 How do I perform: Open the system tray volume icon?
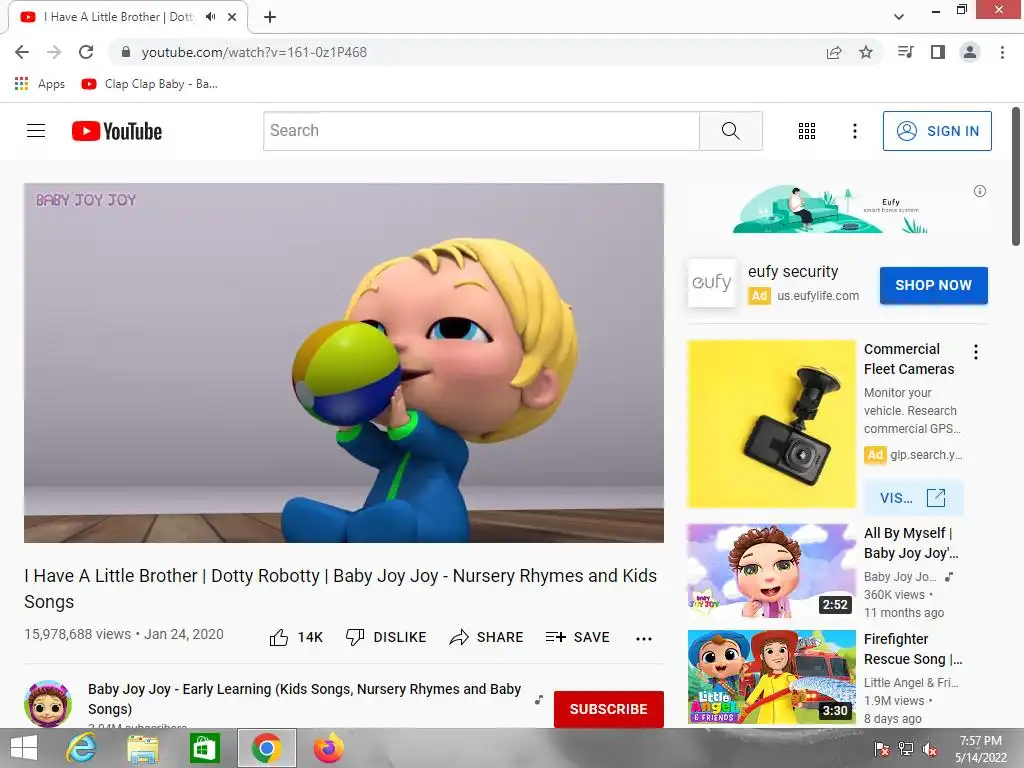(930, 749)
